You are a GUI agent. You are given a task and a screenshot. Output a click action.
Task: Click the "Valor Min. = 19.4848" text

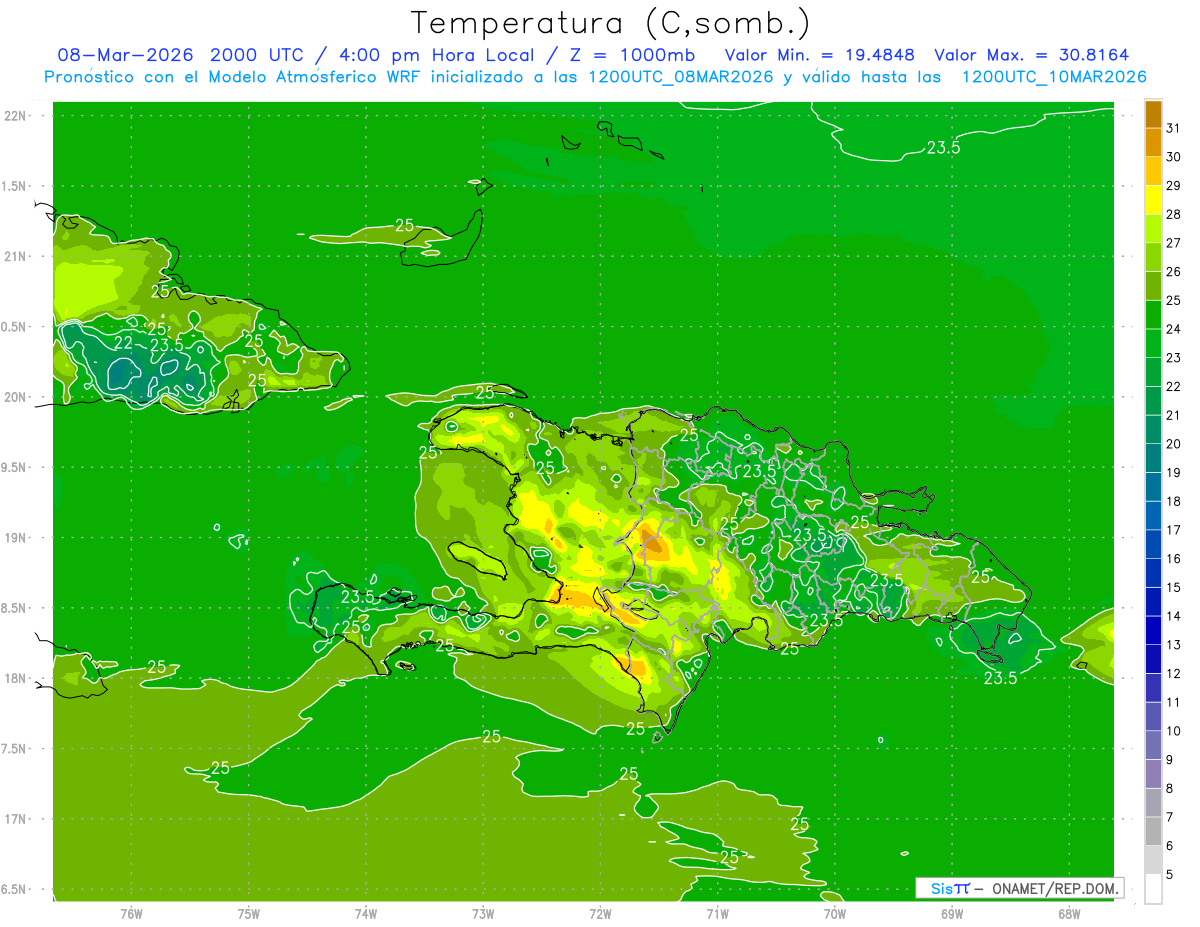click(820, 55)
